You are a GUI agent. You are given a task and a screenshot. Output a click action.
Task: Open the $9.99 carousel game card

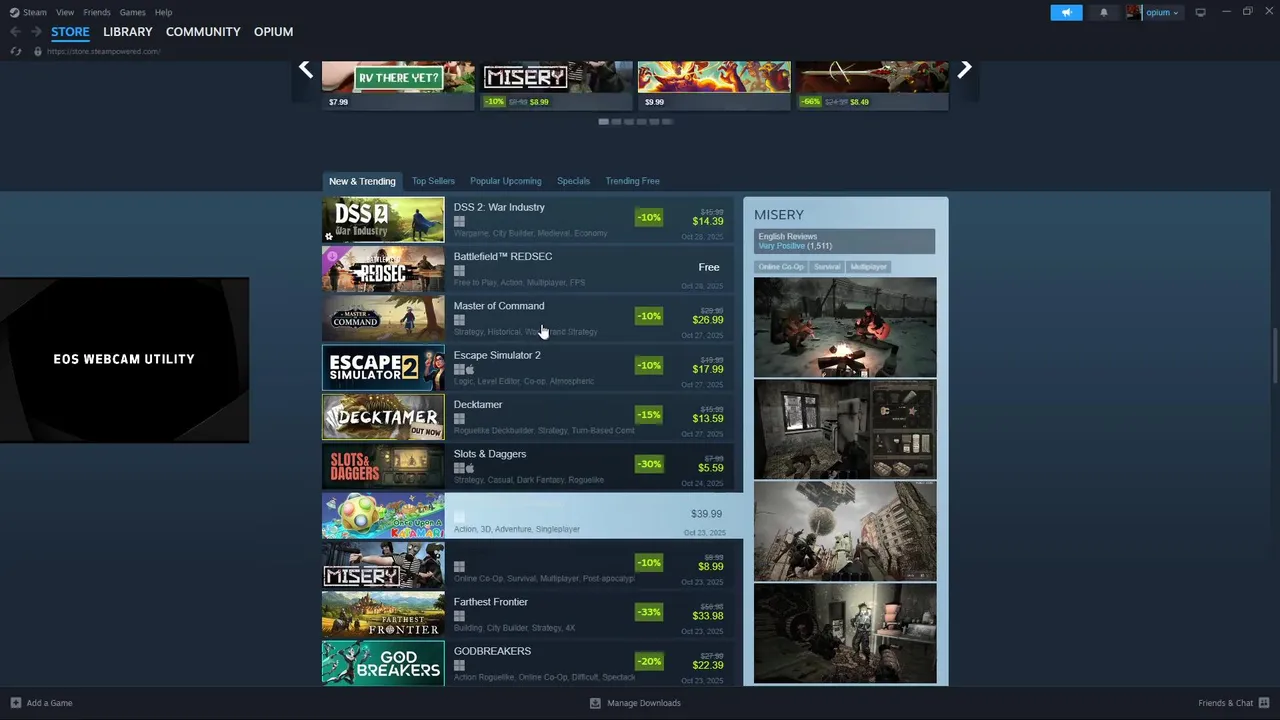click(714, 85)
